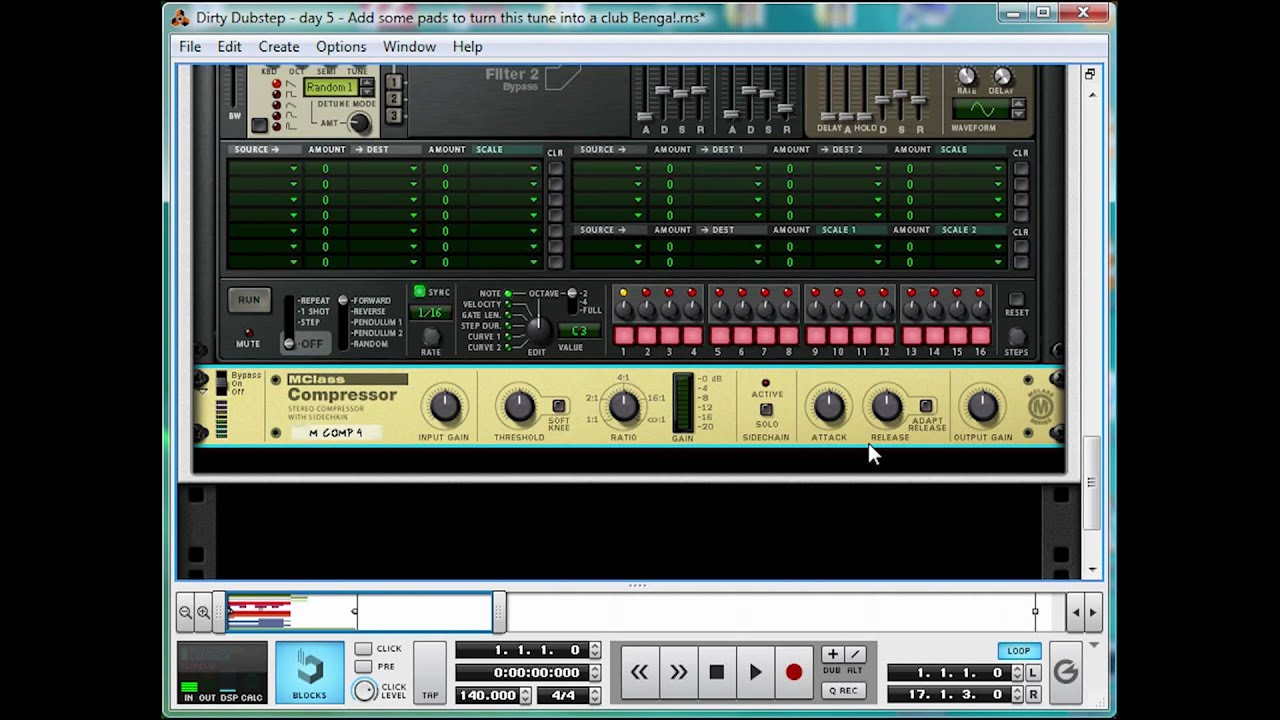Open first Dest 1 dropdown in right matrix
Viewport: 1280px width, 720px height.
coord(730,169)
